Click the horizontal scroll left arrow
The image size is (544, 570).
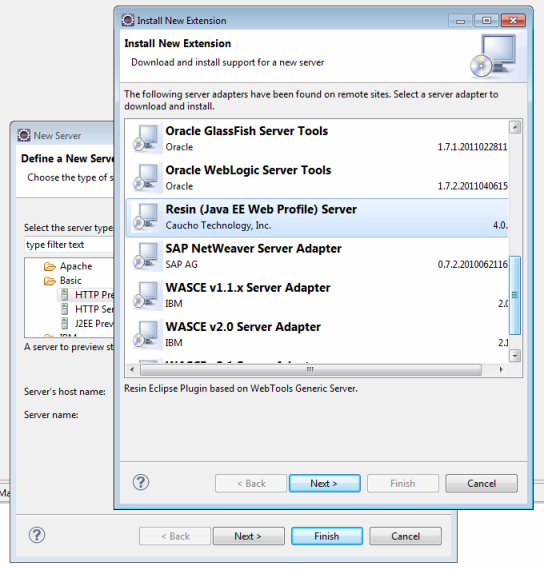coord(132,370)
